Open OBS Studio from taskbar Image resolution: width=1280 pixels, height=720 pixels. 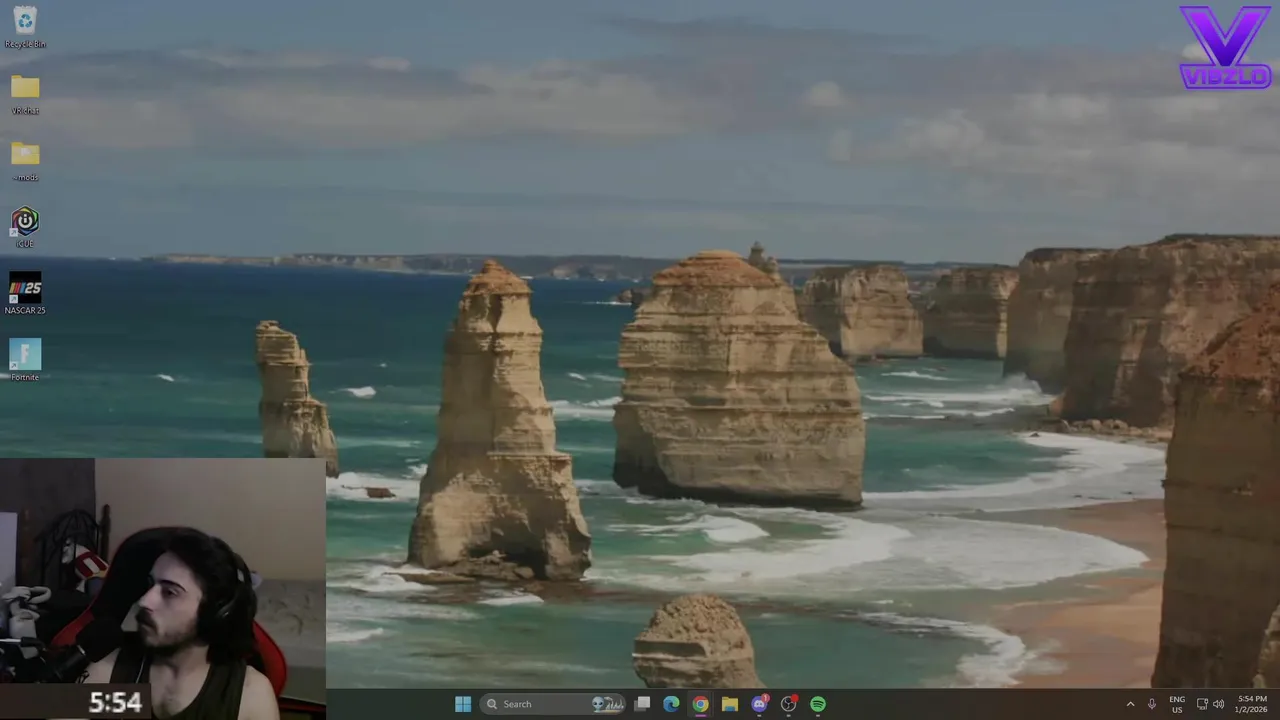click(789, 704)
